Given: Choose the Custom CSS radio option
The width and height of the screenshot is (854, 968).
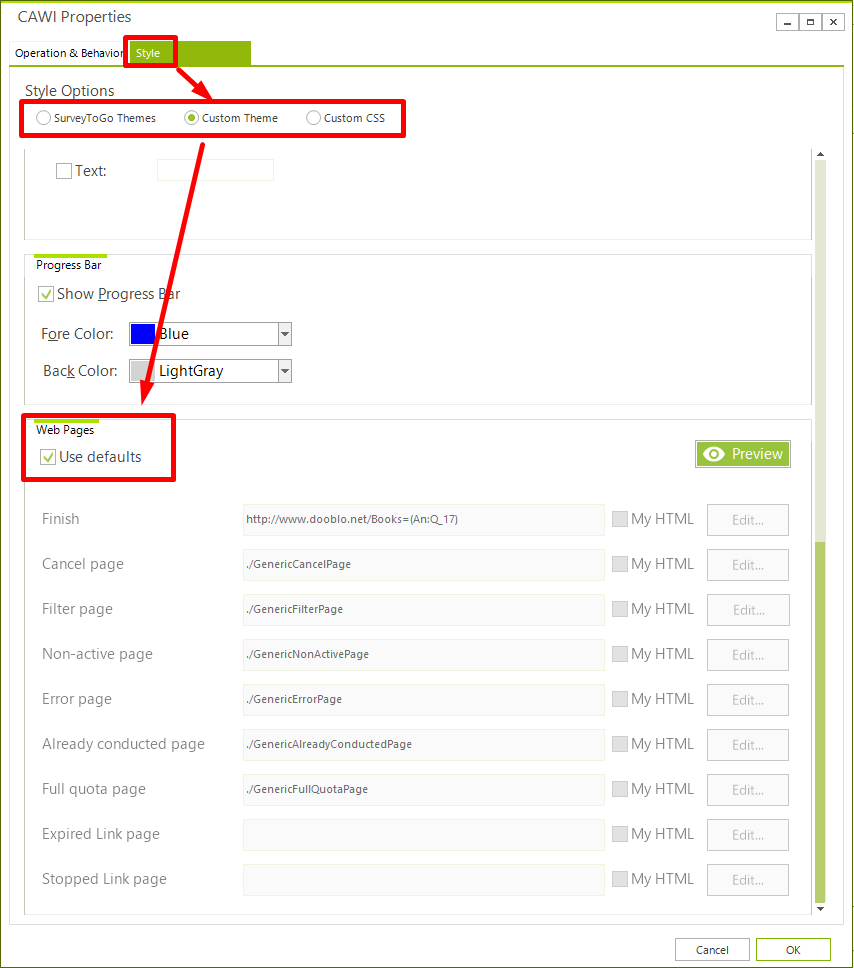Looking at the screenshot, I should click(x=314, y=118).
